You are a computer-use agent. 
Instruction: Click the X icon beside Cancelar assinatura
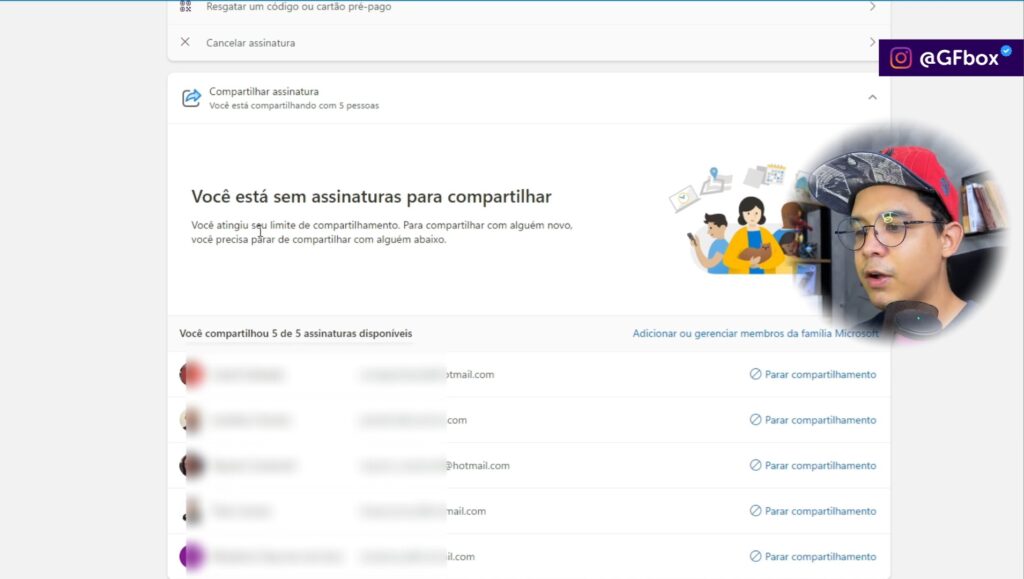[x=185, y=42]
